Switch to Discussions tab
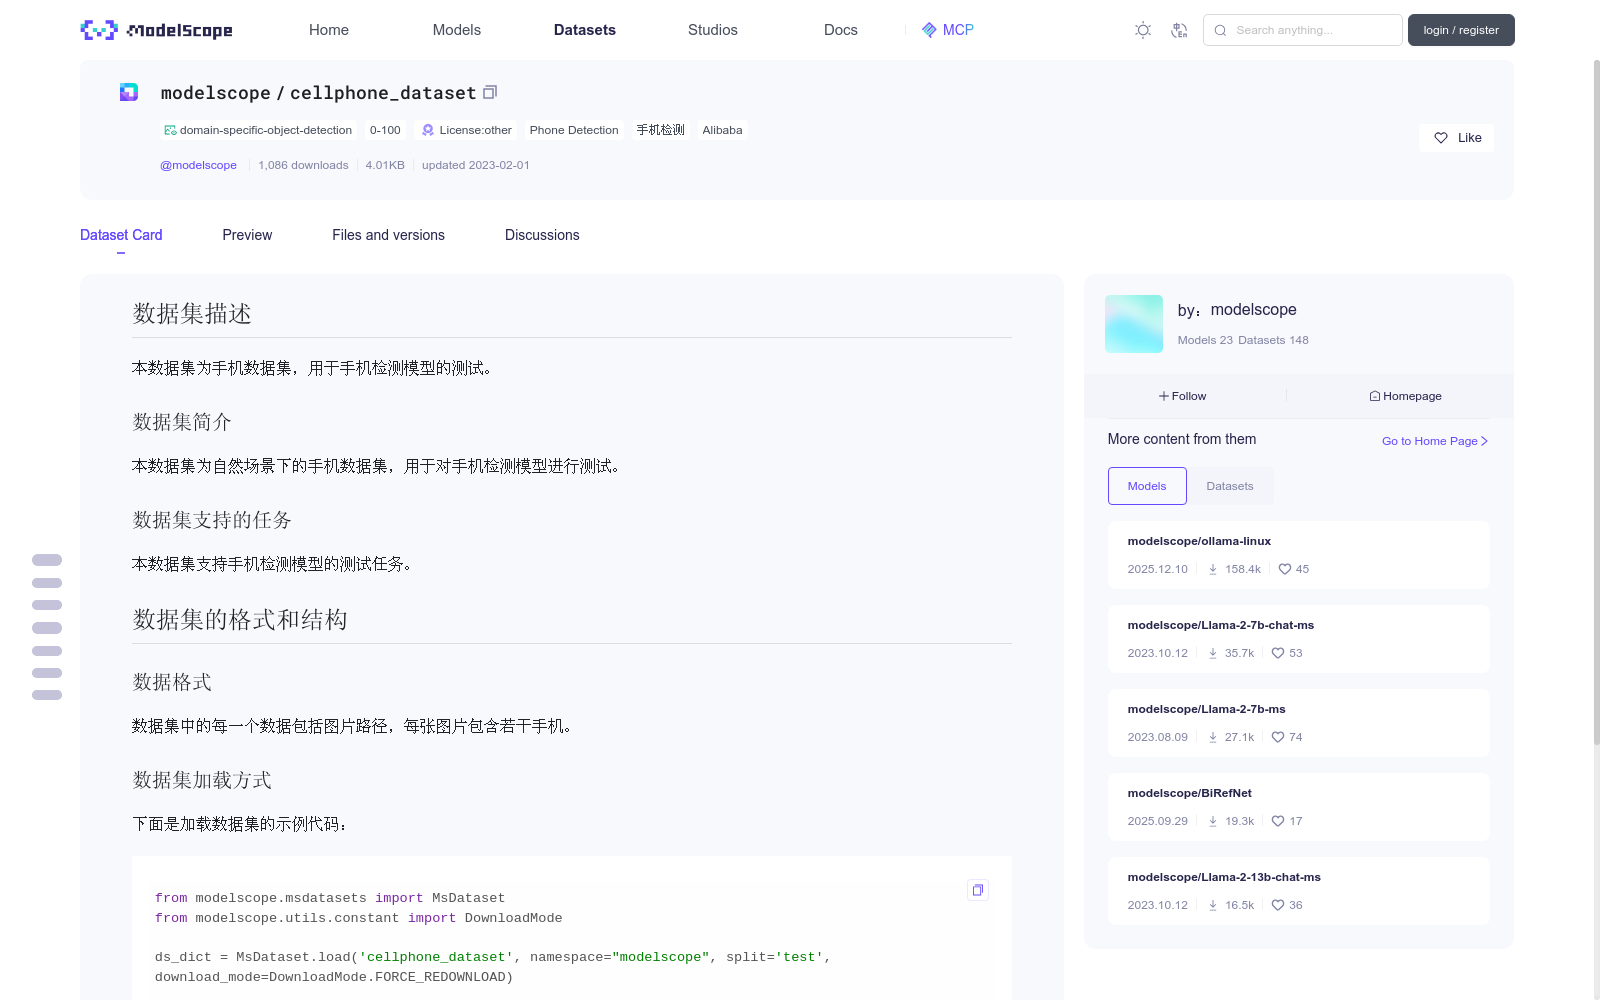 click(x=542, y=235)
